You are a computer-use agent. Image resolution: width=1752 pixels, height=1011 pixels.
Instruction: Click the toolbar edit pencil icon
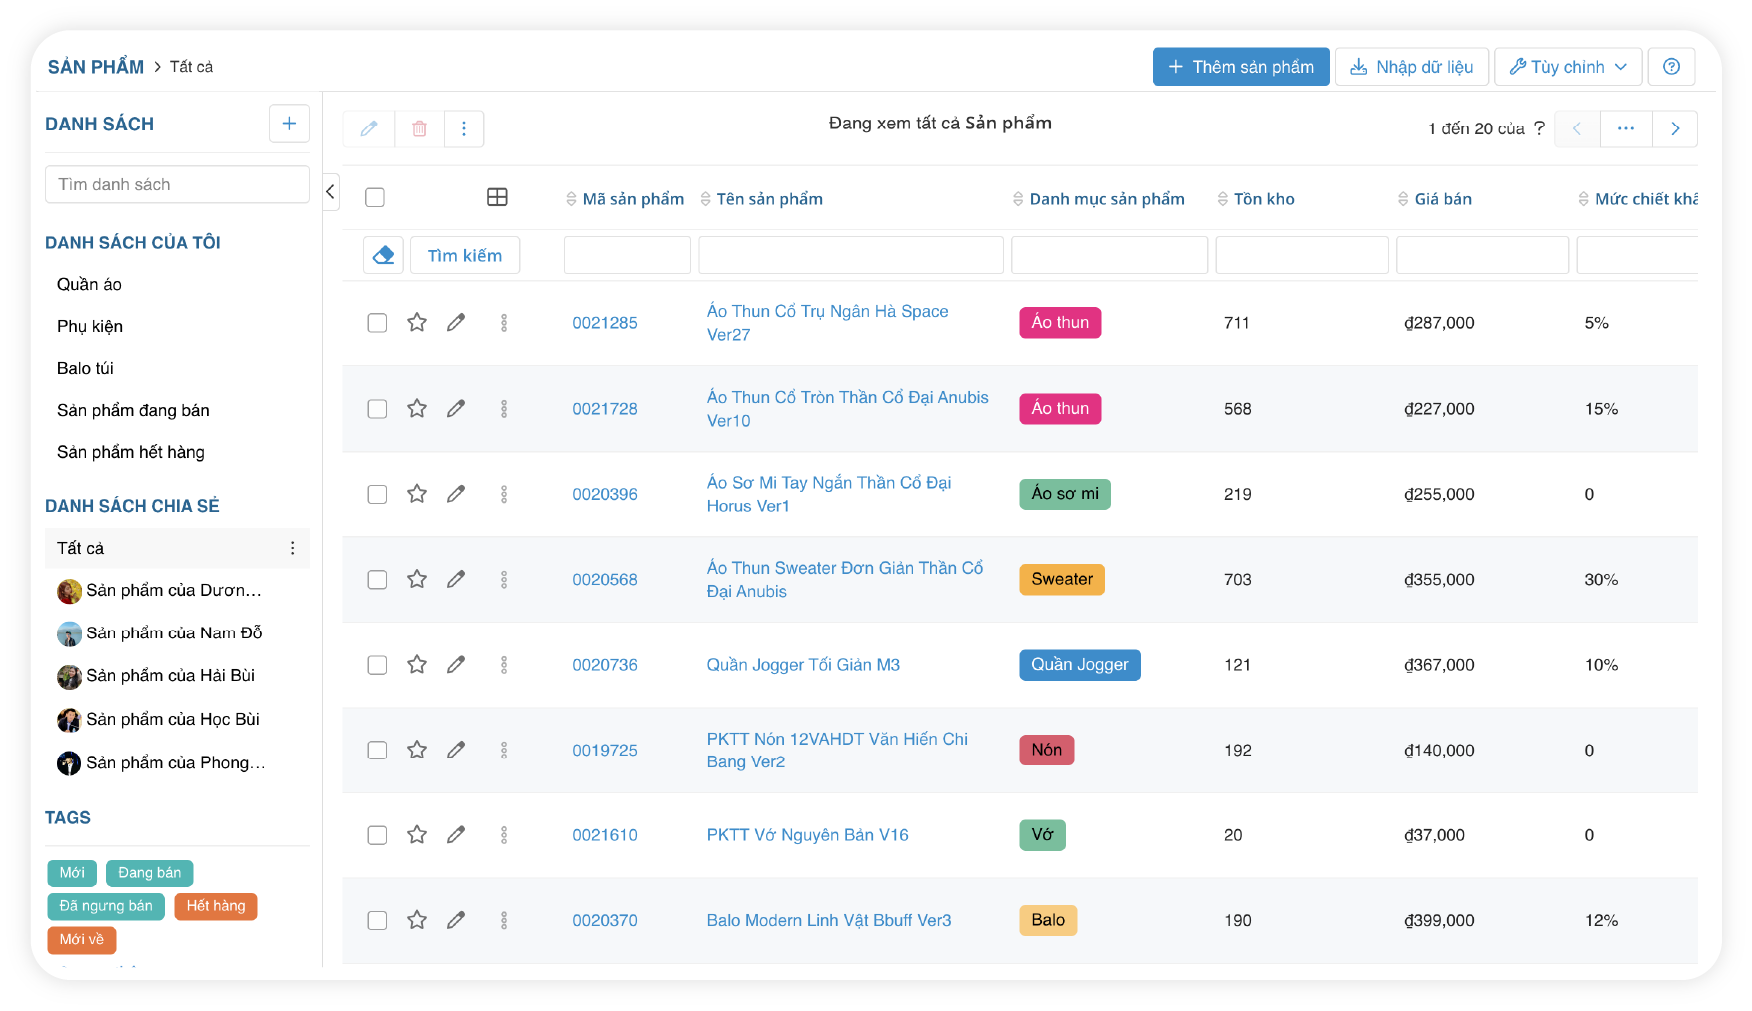(369, 129)
